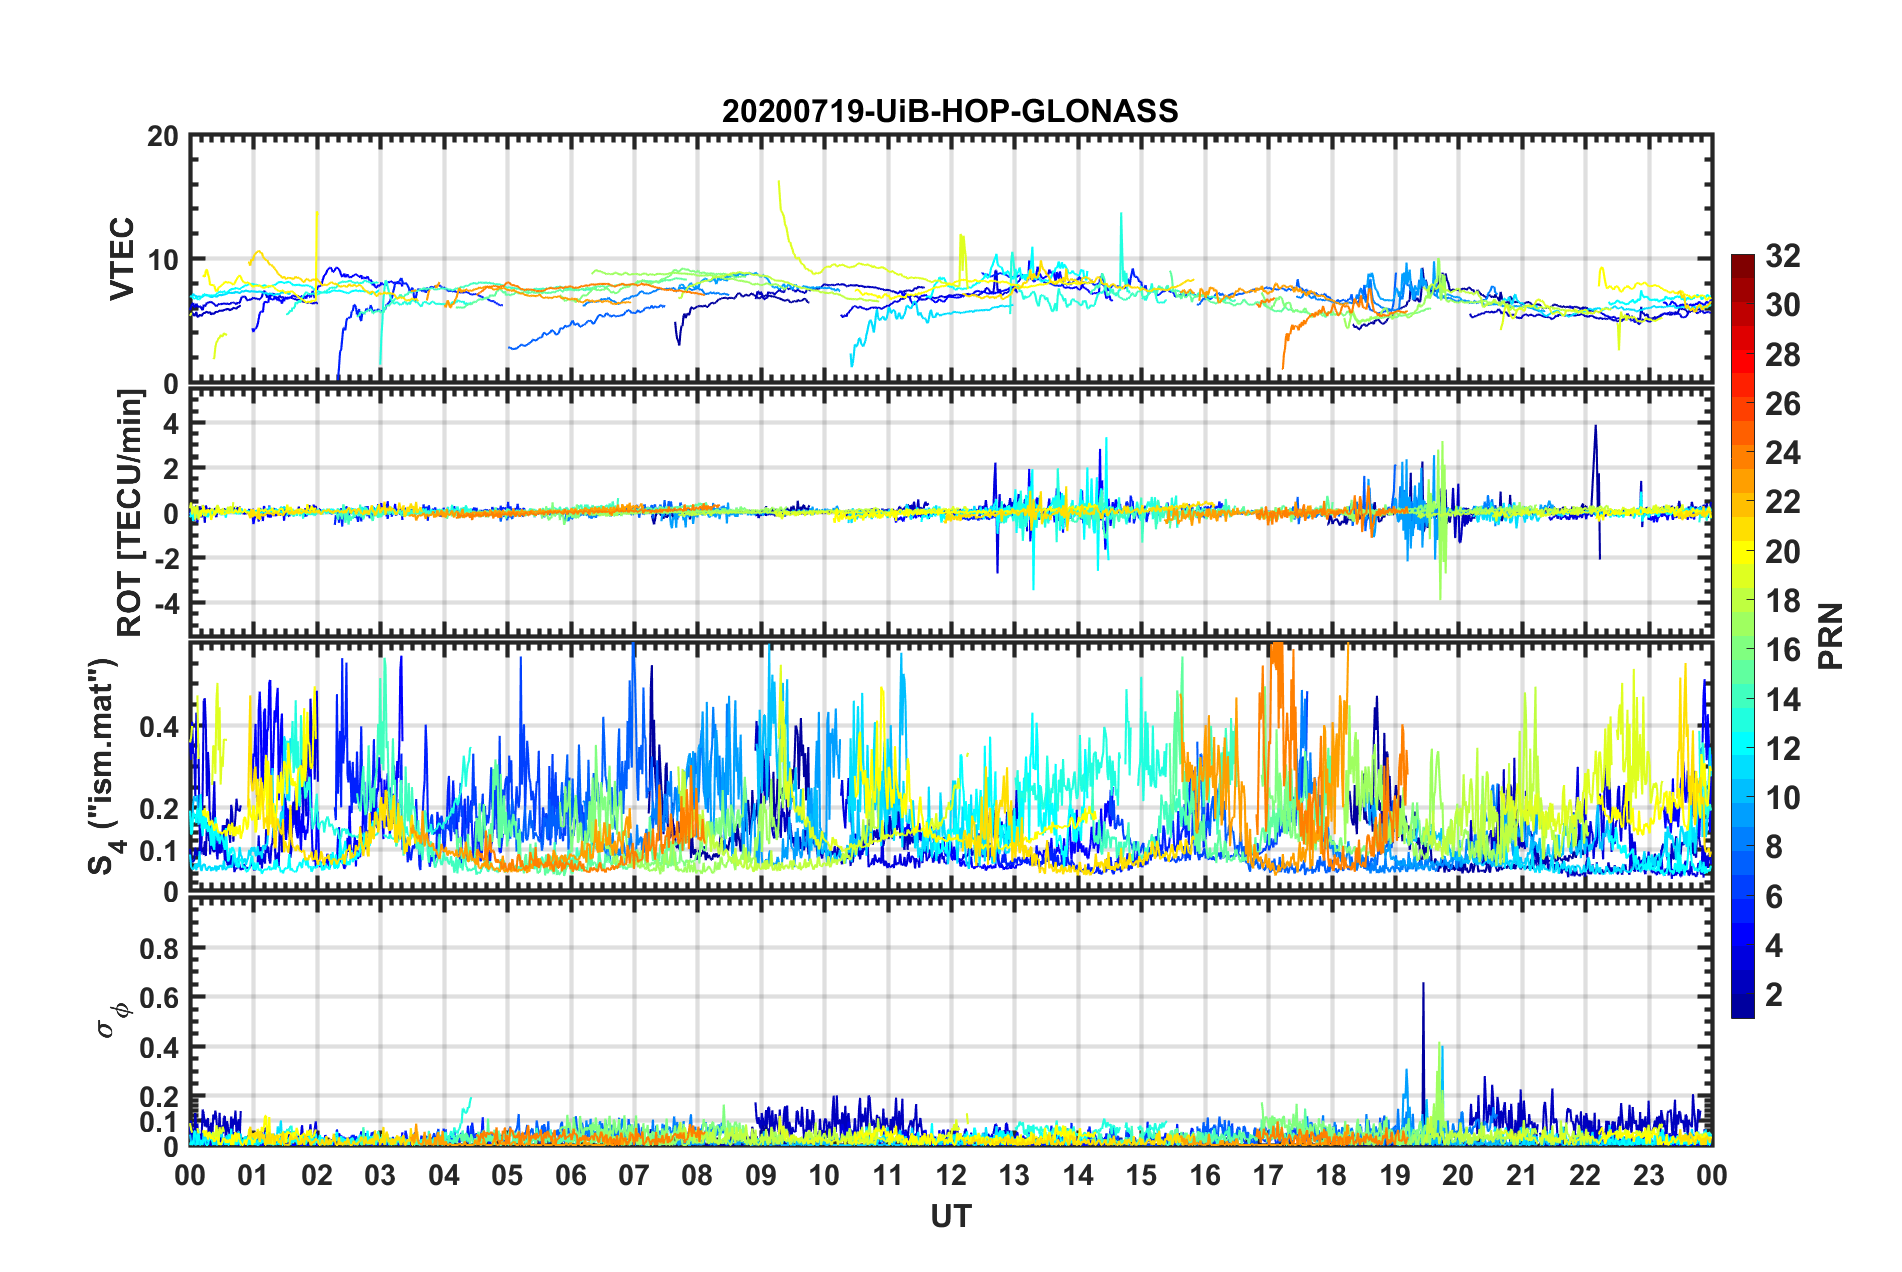The width and height of the screenshot is (1902, 1272).
Task: Click S4 tick label 0.4
Action: [158, 727]
